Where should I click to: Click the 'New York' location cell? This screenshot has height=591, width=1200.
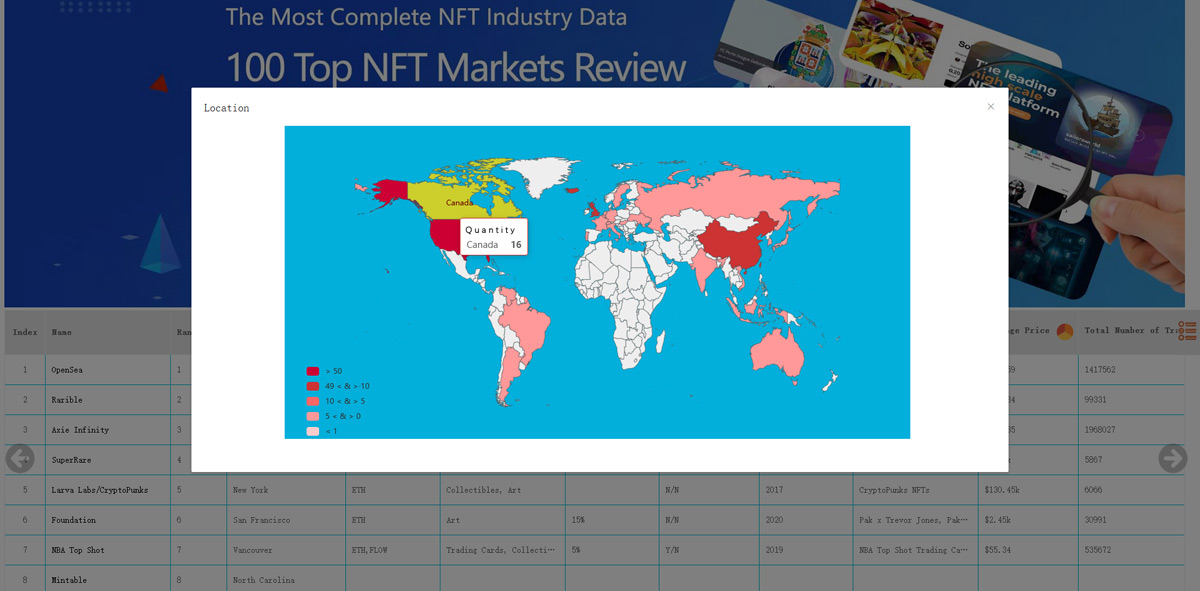pyautogui.click(x=286, y=490)
